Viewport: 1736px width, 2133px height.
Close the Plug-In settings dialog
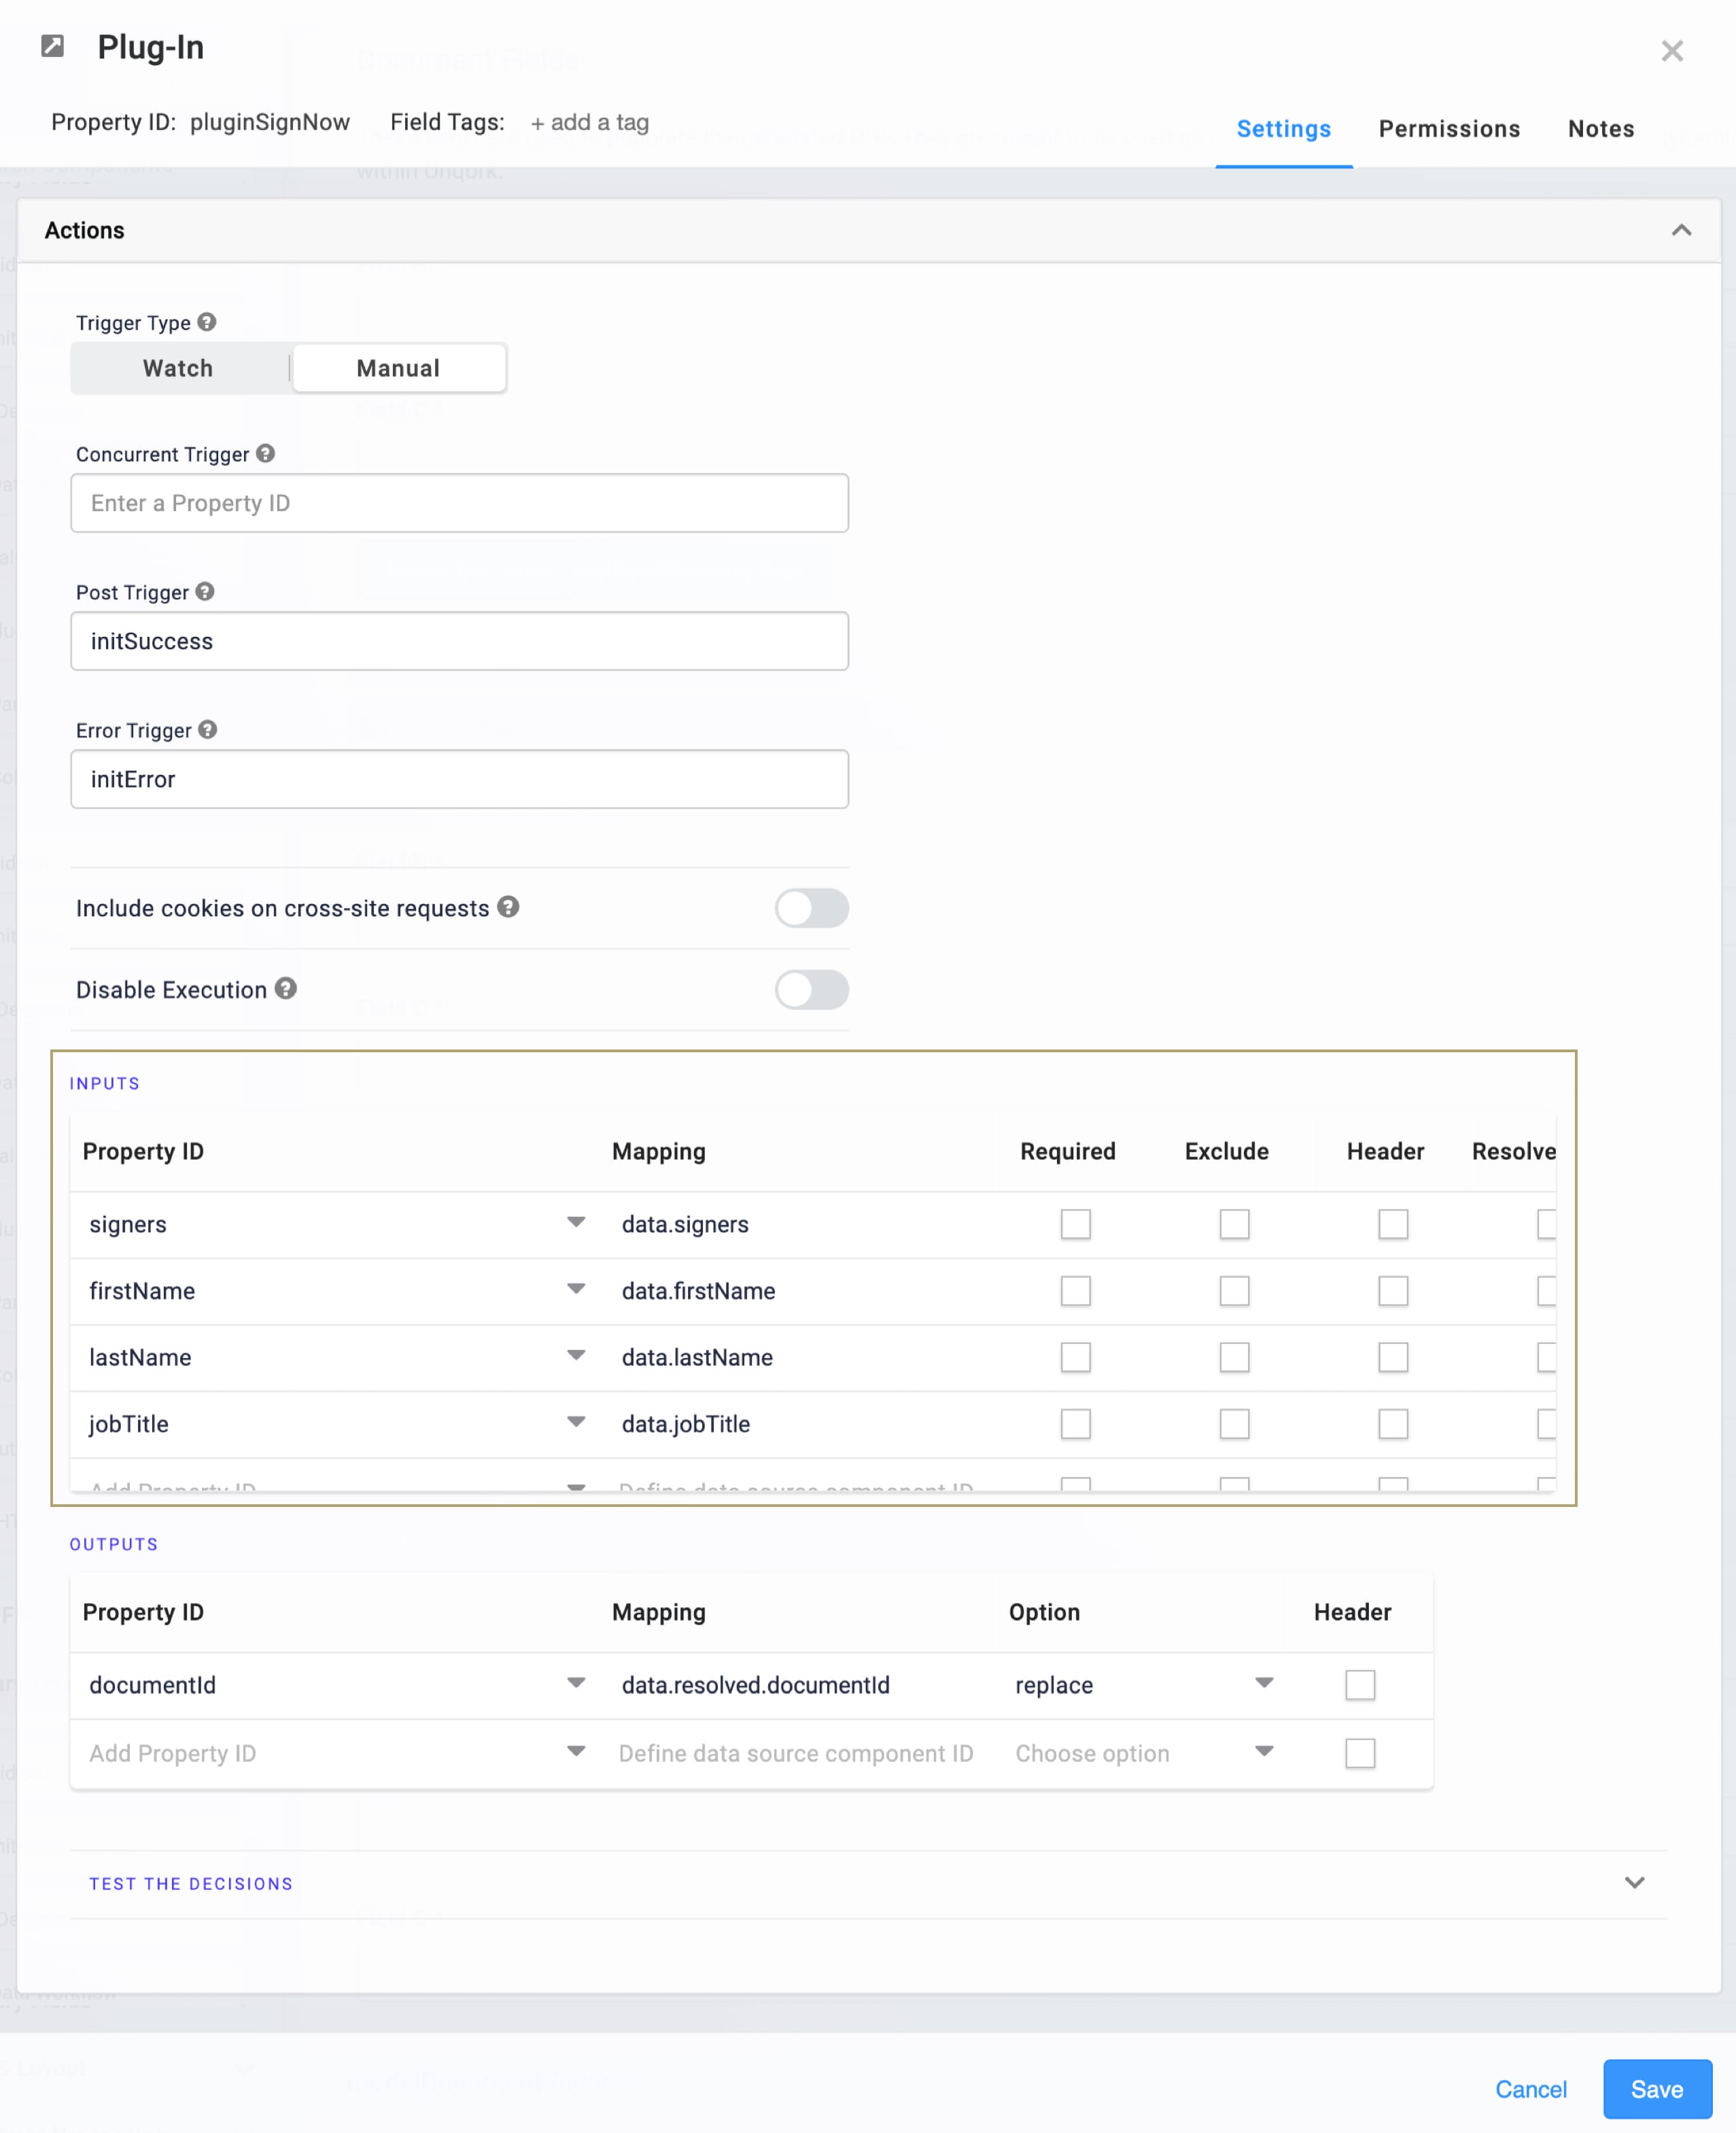click(1672, 50)
